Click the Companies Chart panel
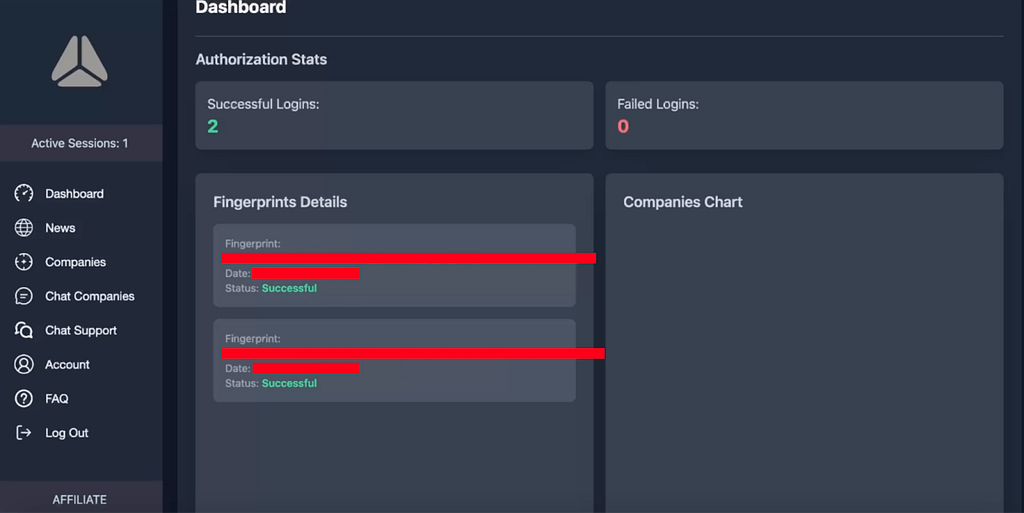This screenshot has height=513, width=1024. [804, 343]
